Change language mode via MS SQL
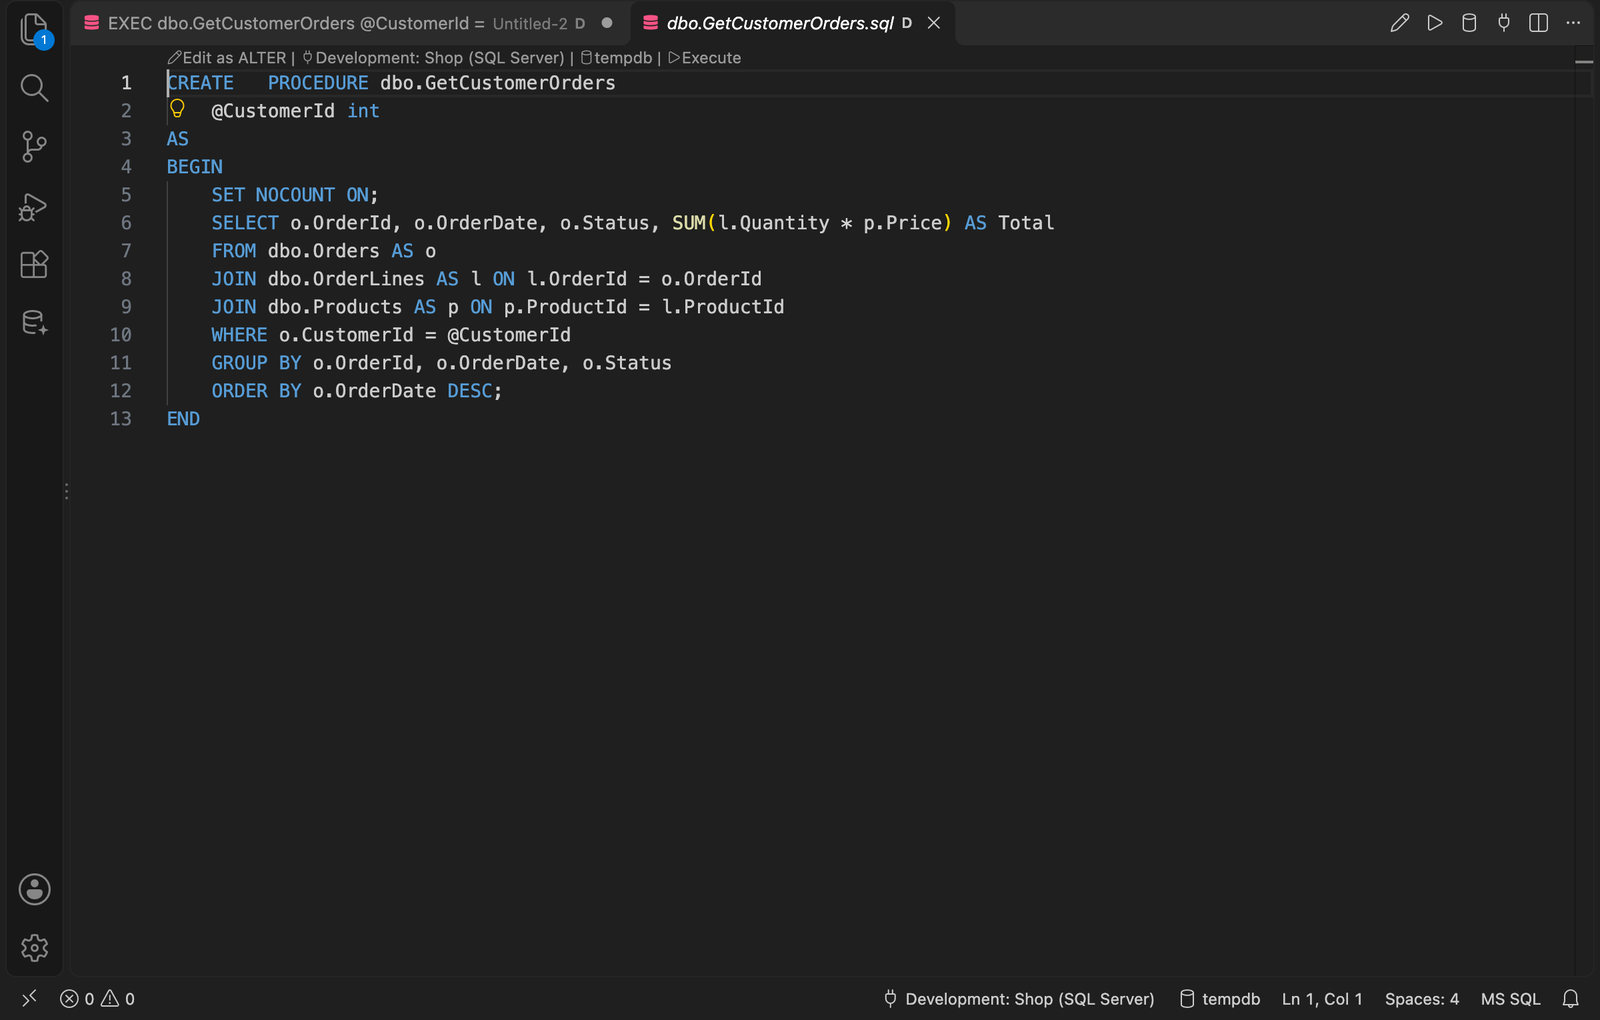 pyautogui.click(x=1510, y=999)
